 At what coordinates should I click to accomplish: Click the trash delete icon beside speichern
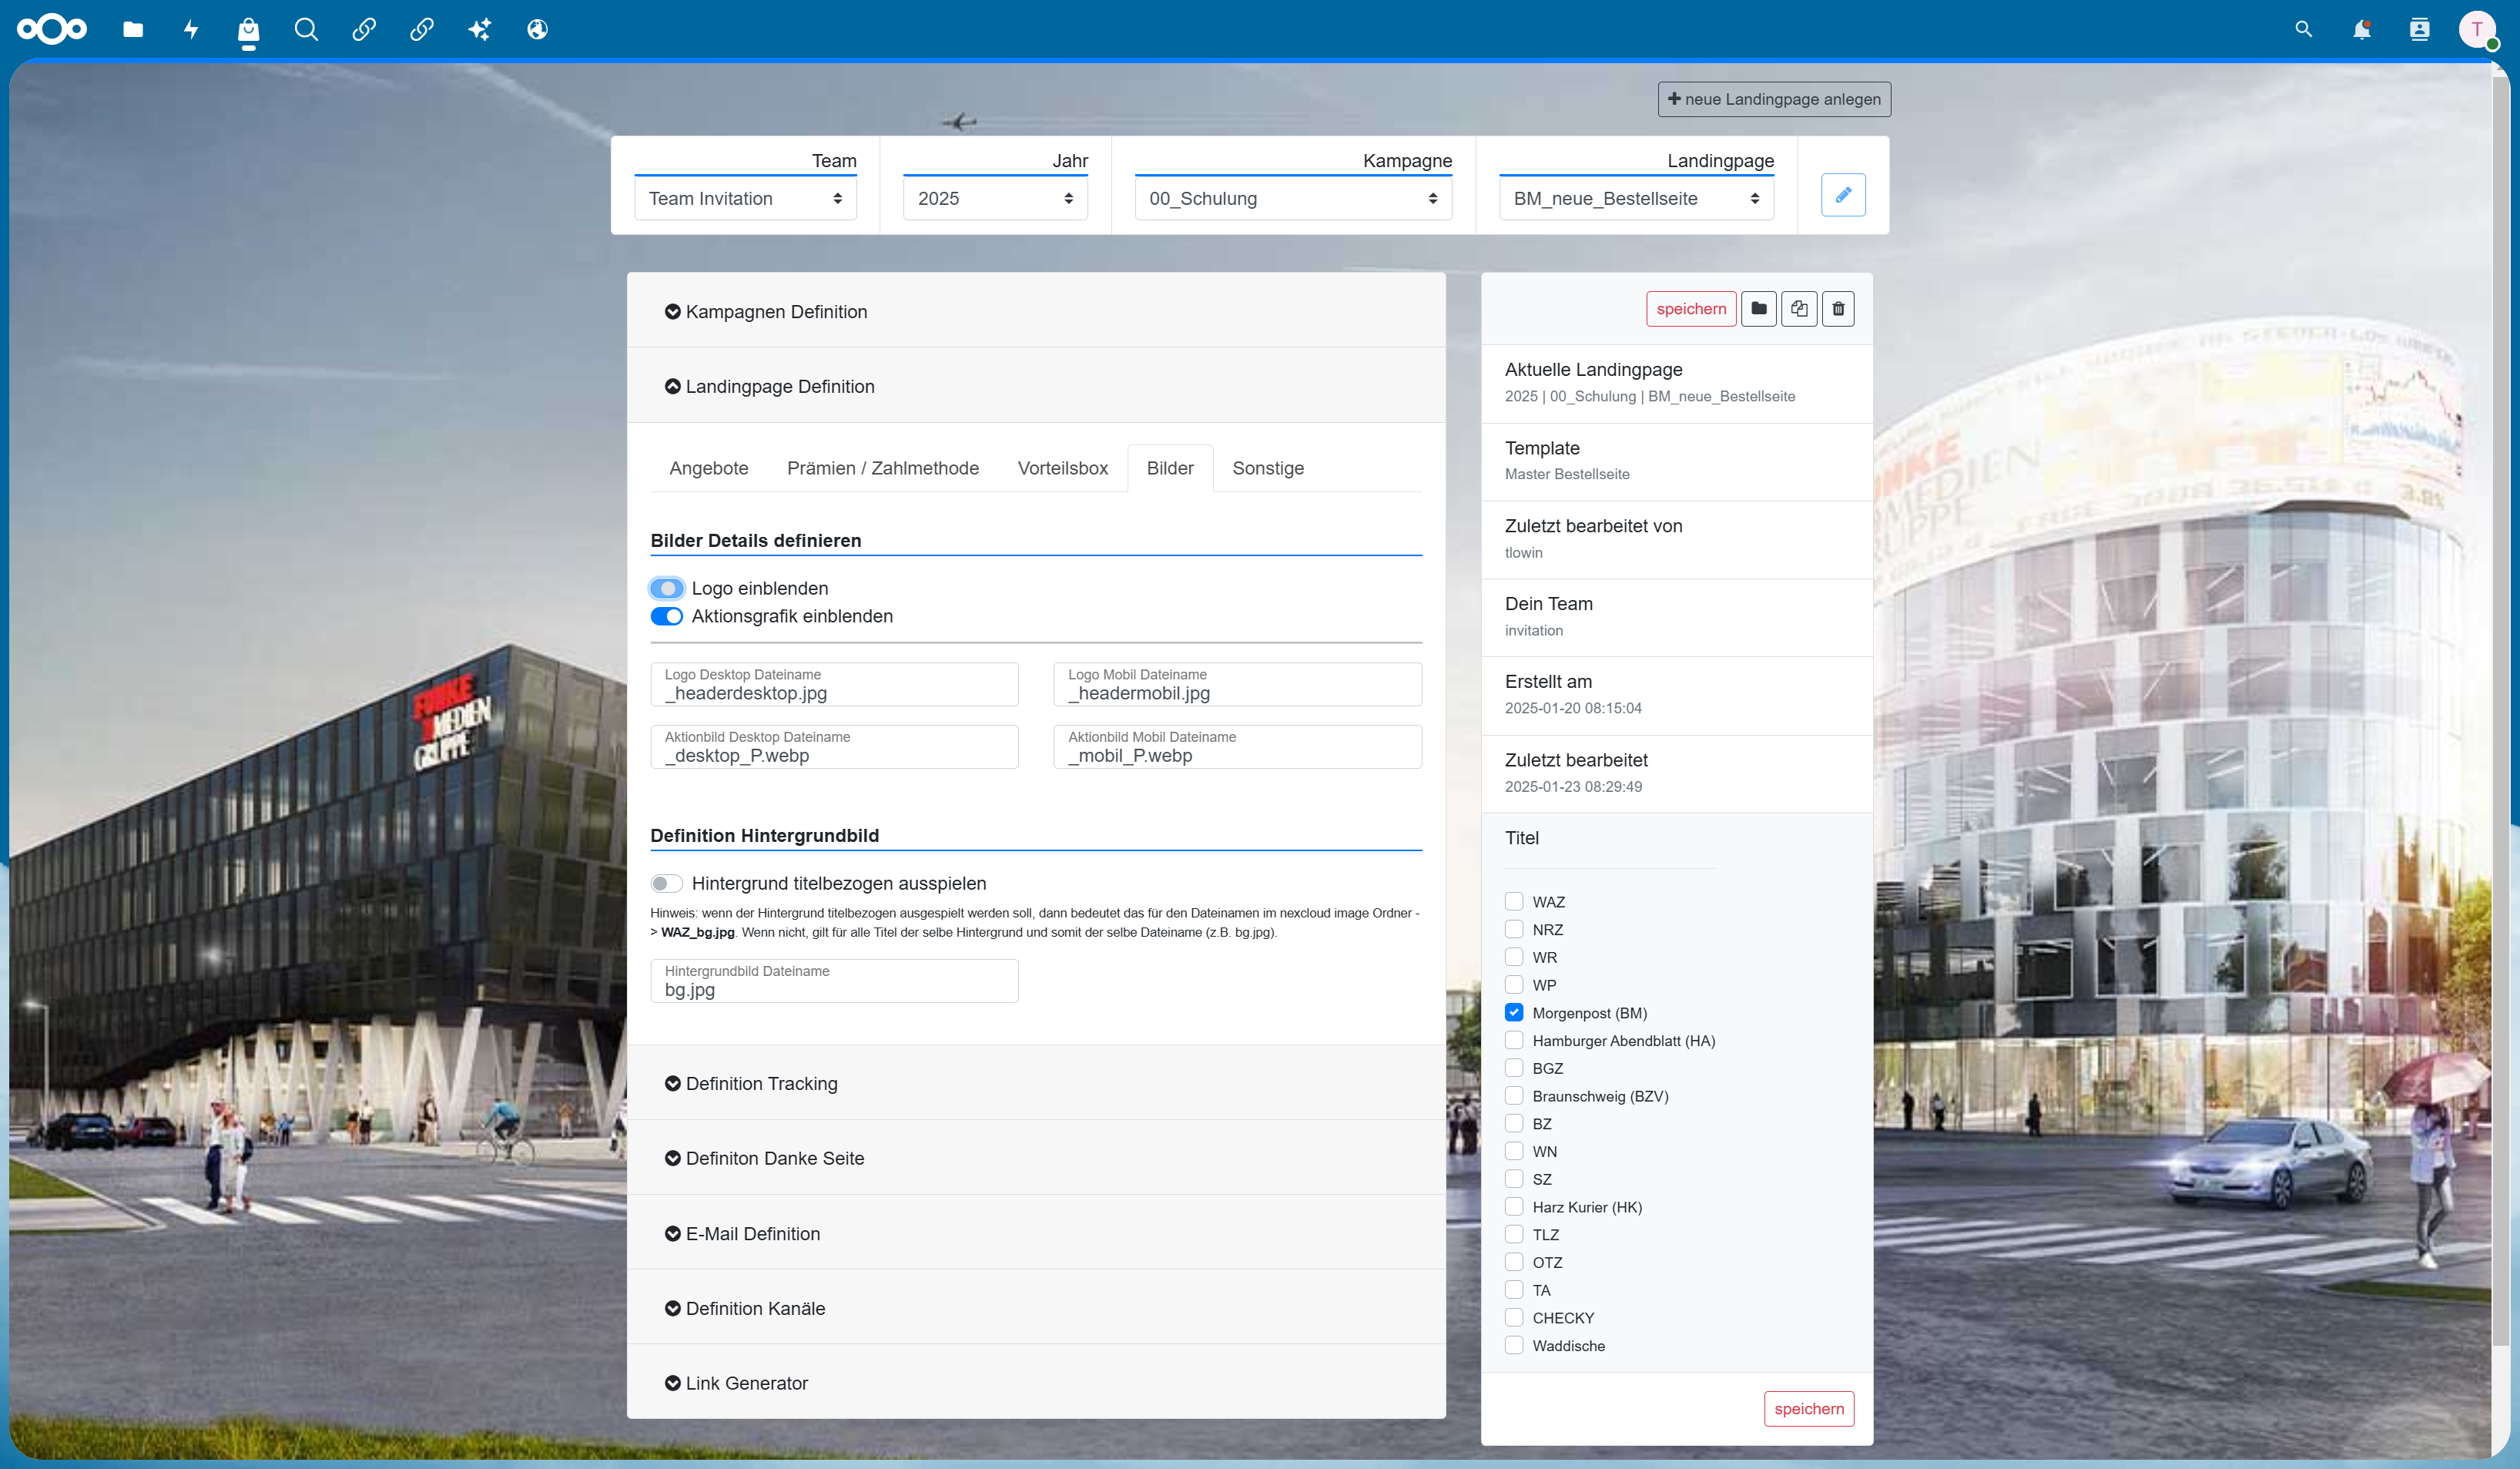[1838, 309]
